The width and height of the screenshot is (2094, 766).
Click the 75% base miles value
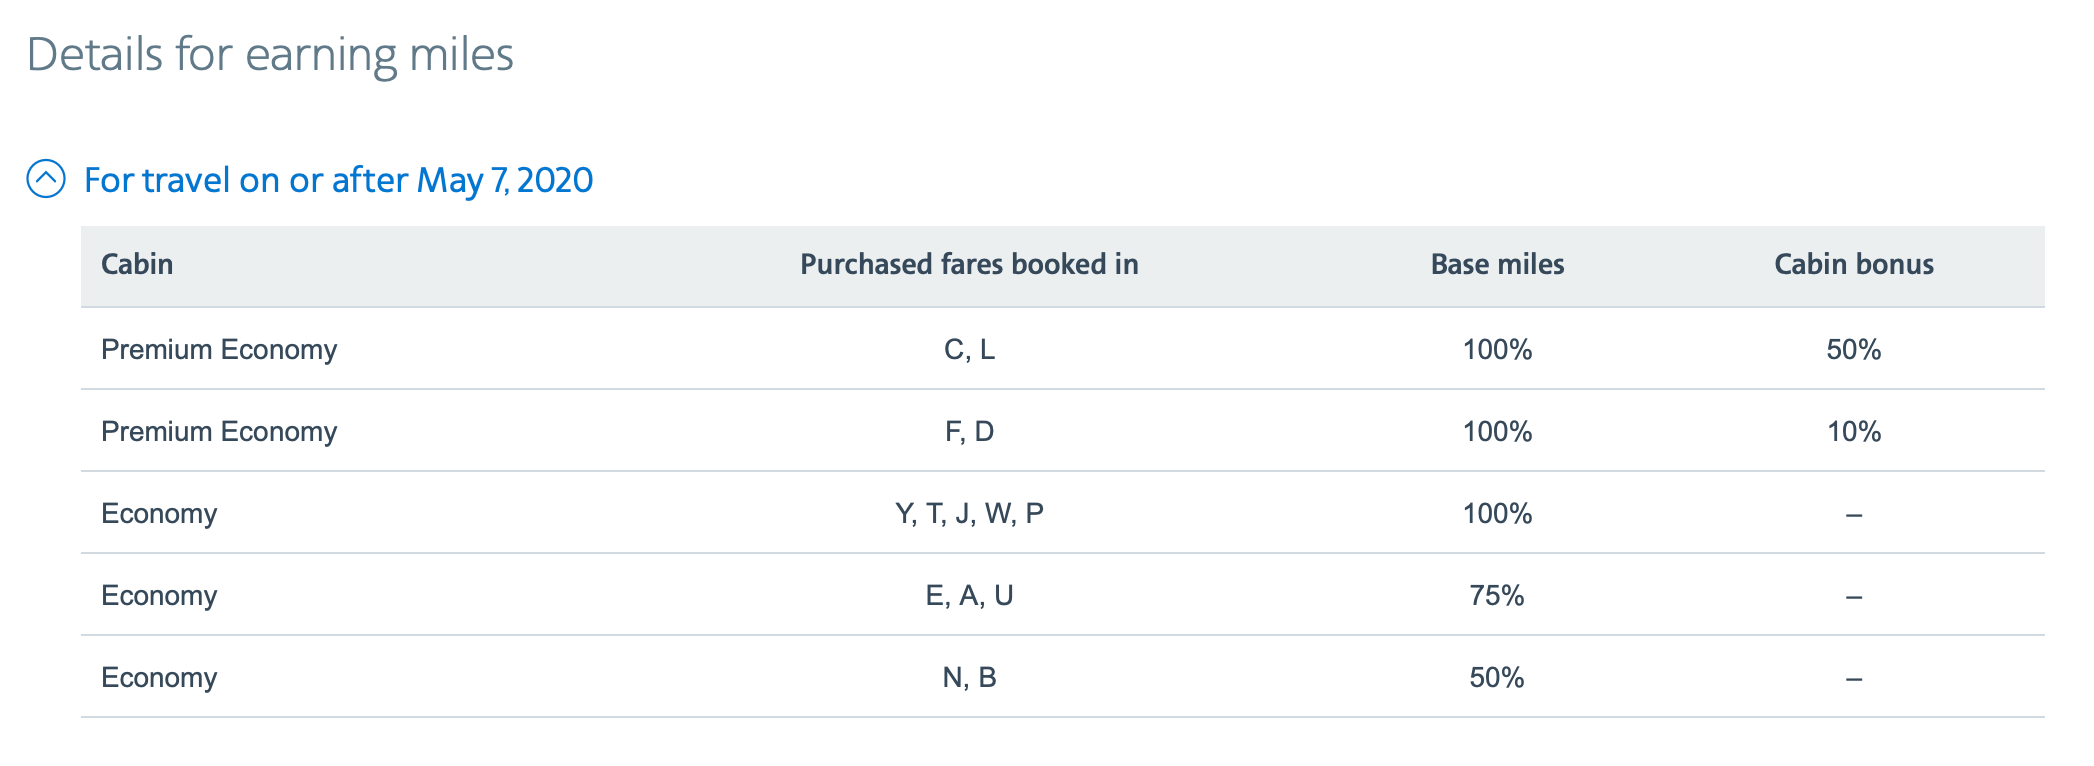click(1497, 596)
